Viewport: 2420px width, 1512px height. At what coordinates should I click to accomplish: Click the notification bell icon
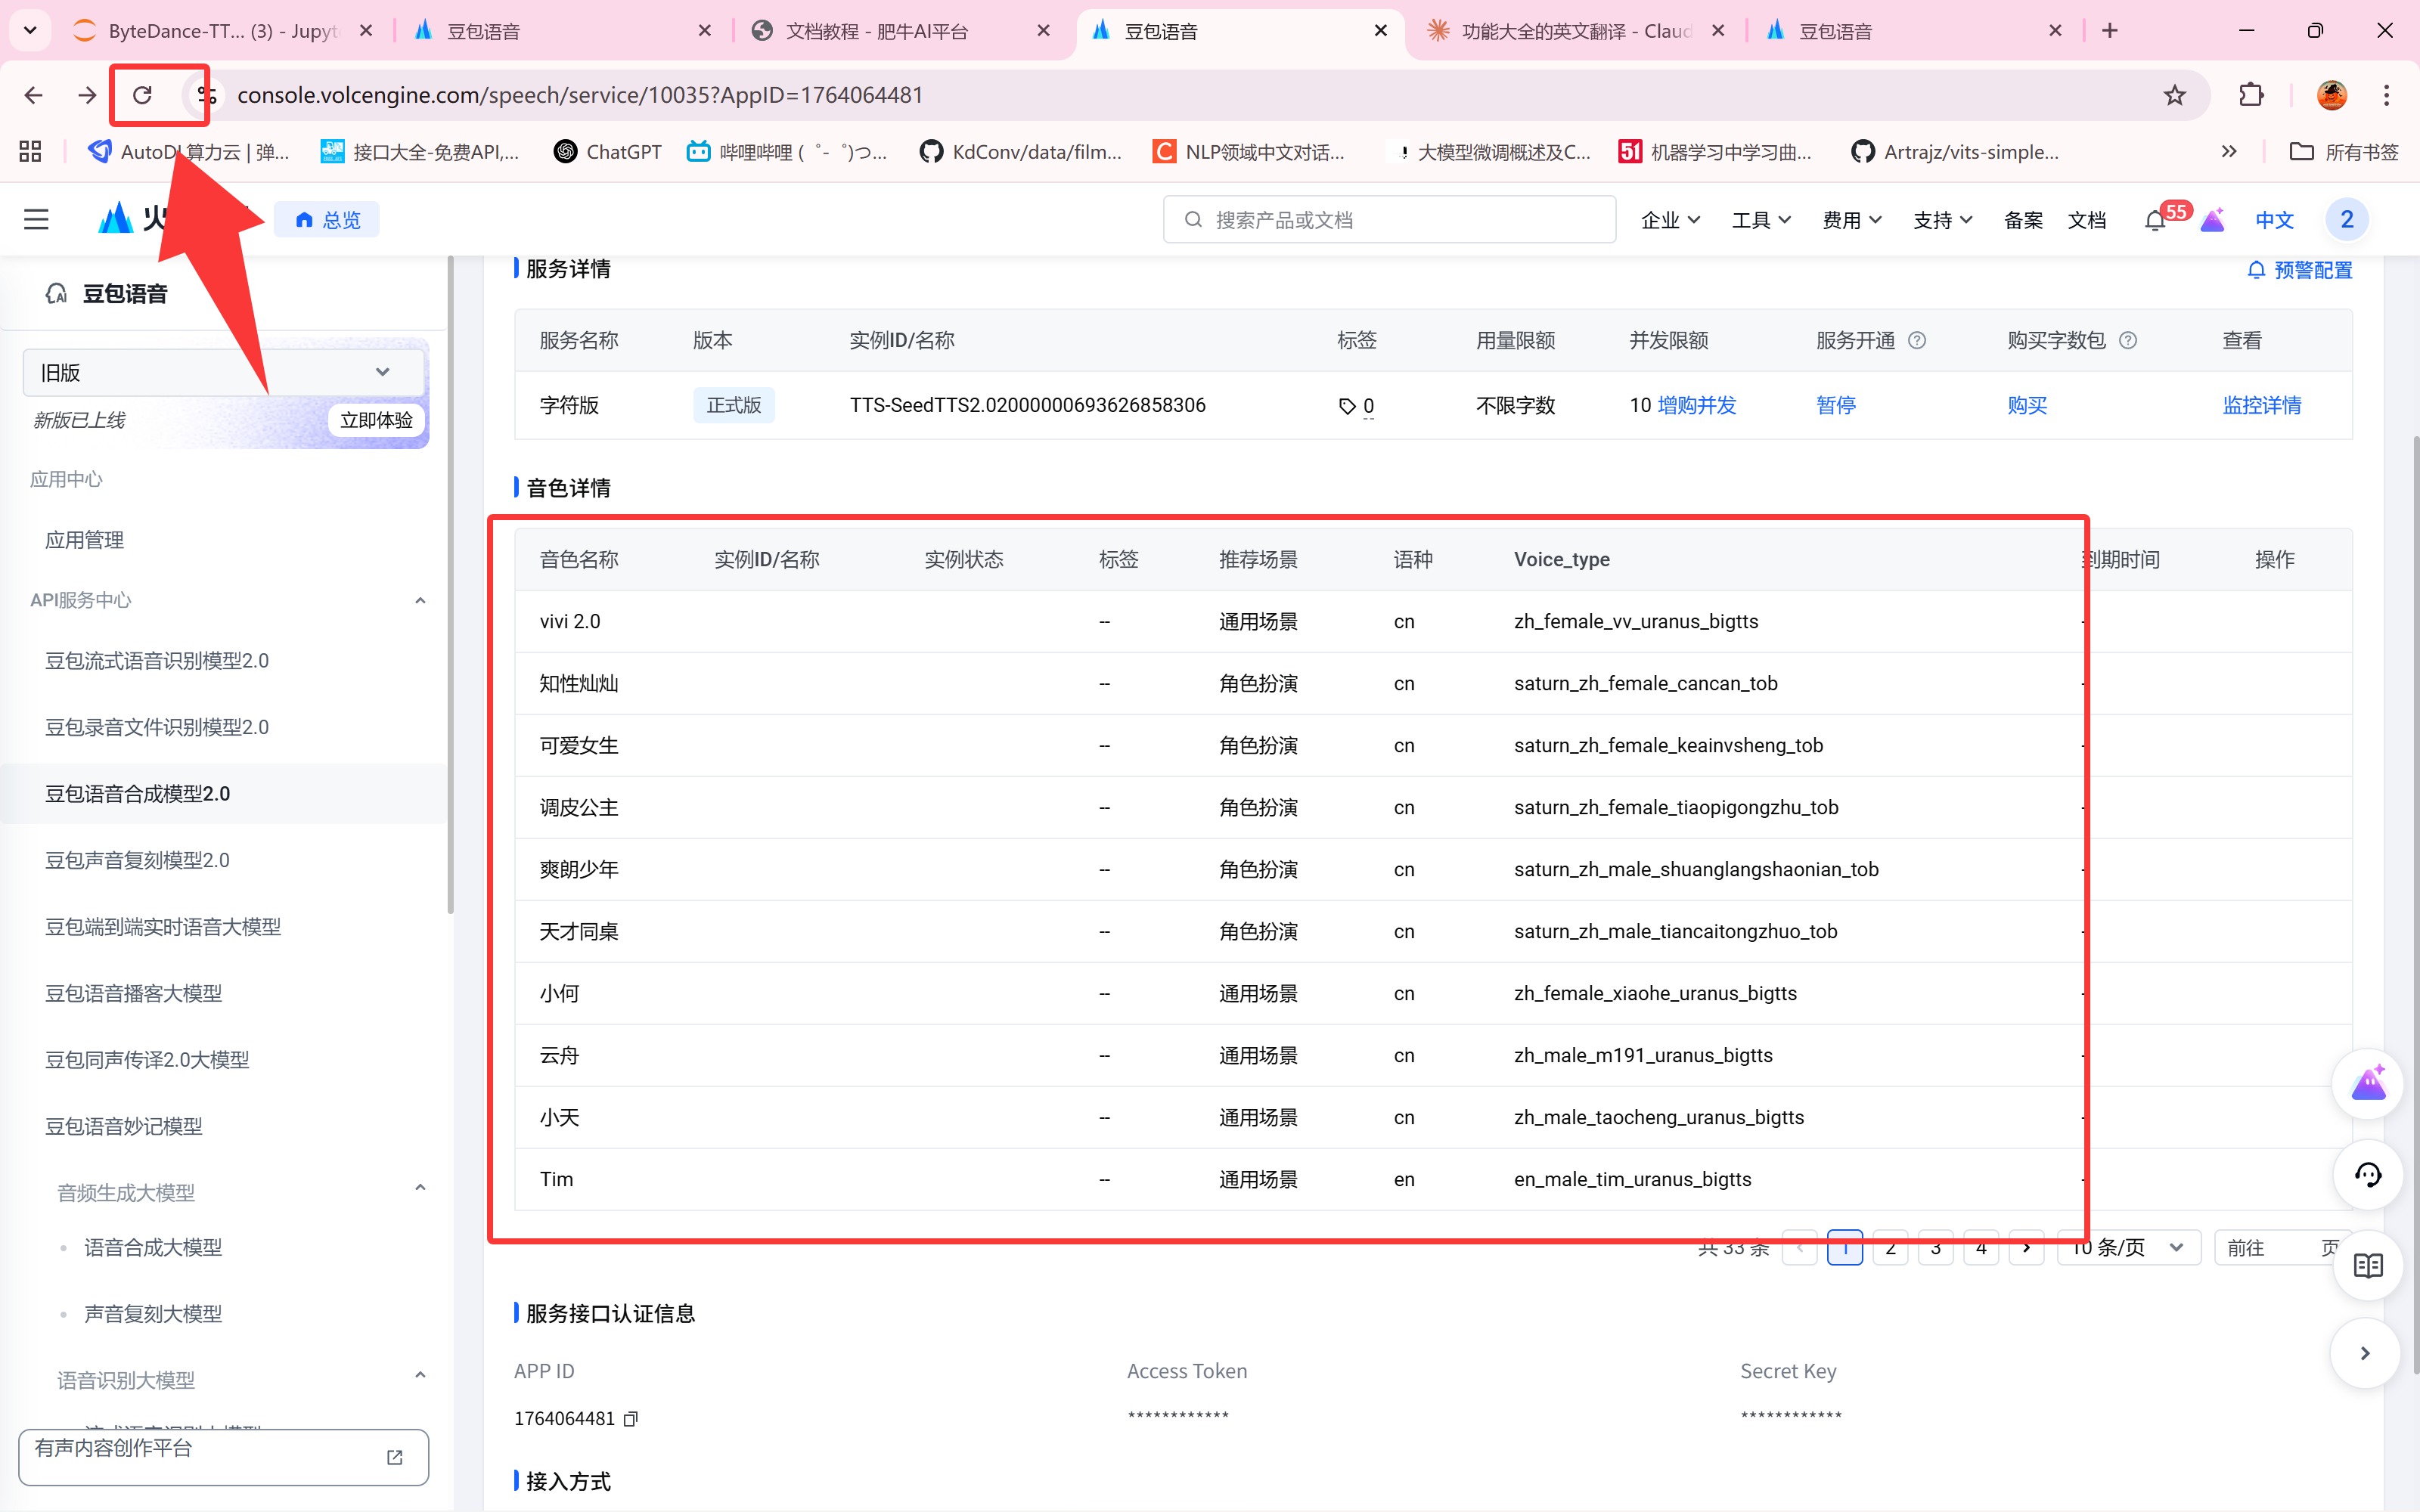(x=2154, y=221)
